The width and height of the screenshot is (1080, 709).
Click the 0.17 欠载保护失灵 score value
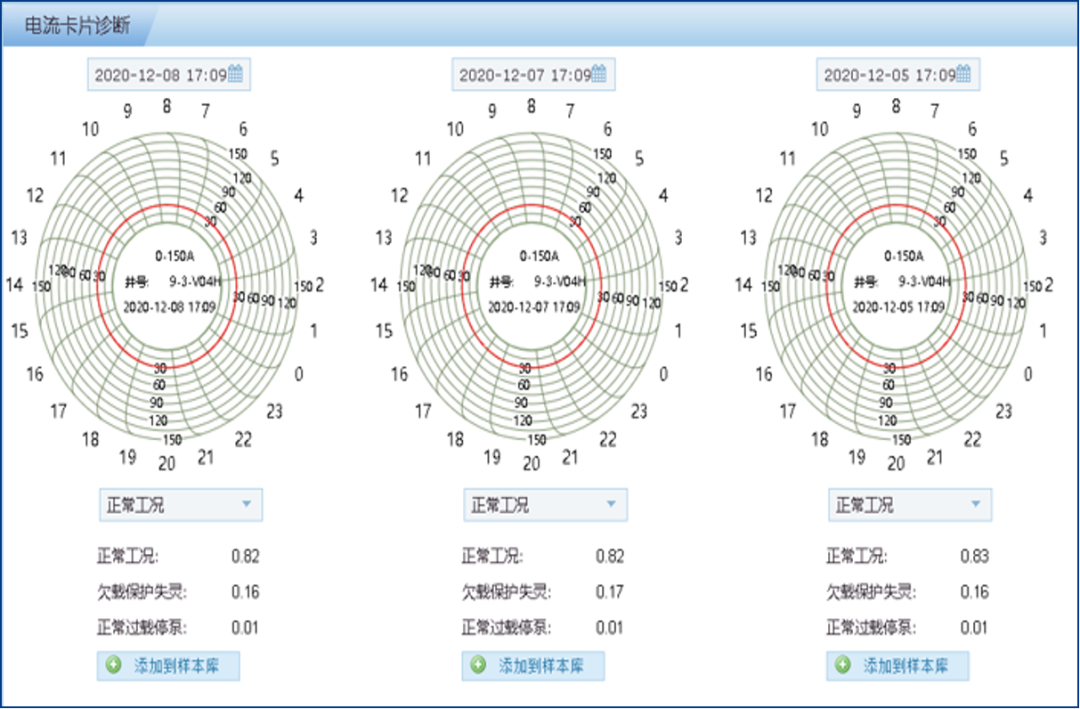click(609, 592)
